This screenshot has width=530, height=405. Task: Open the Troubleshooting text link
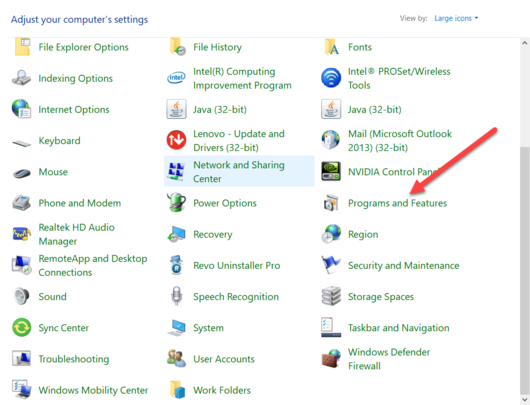coord(74,359)
